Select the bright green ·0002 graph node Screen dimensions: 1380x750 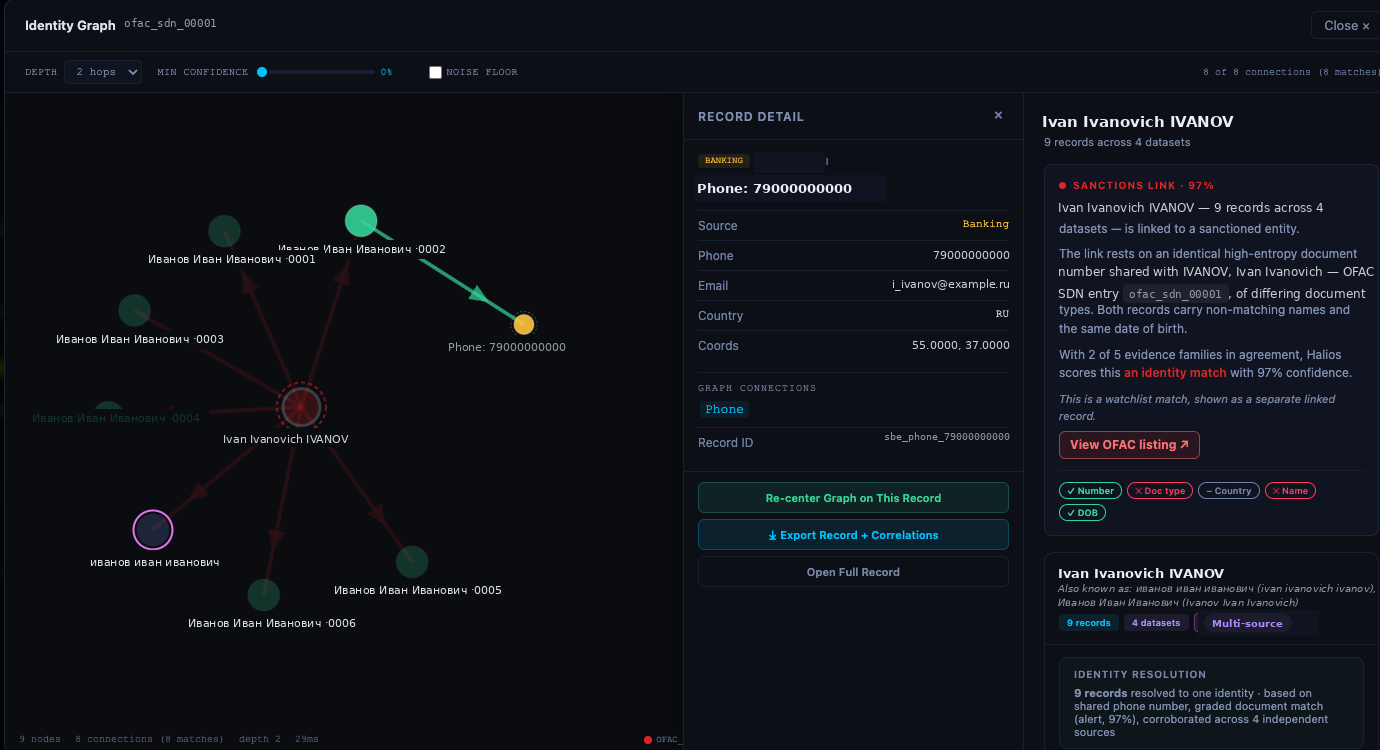(x=361, y=221)
